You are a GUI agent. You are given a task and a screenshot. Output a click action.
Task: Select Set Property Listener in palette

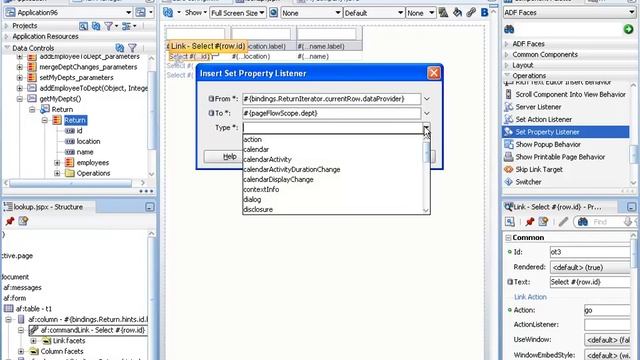[x=547, y=132]
